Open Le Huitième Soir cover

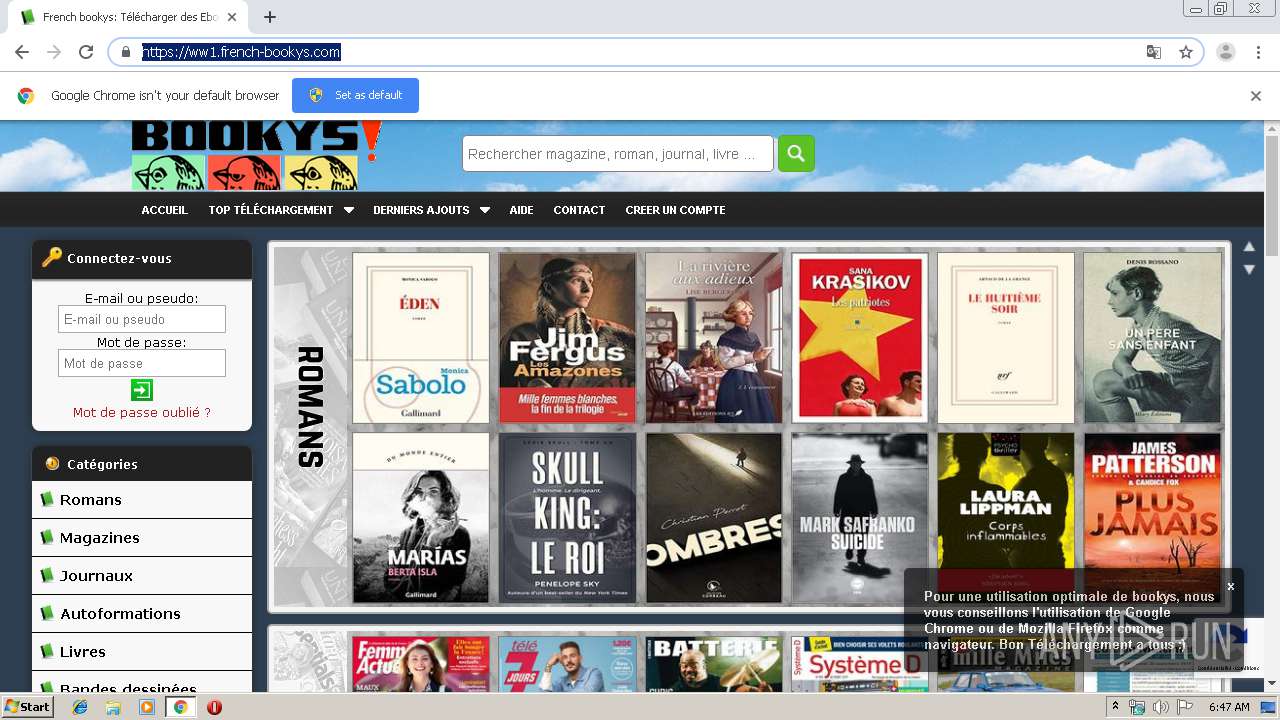[x=1006, y=338]
